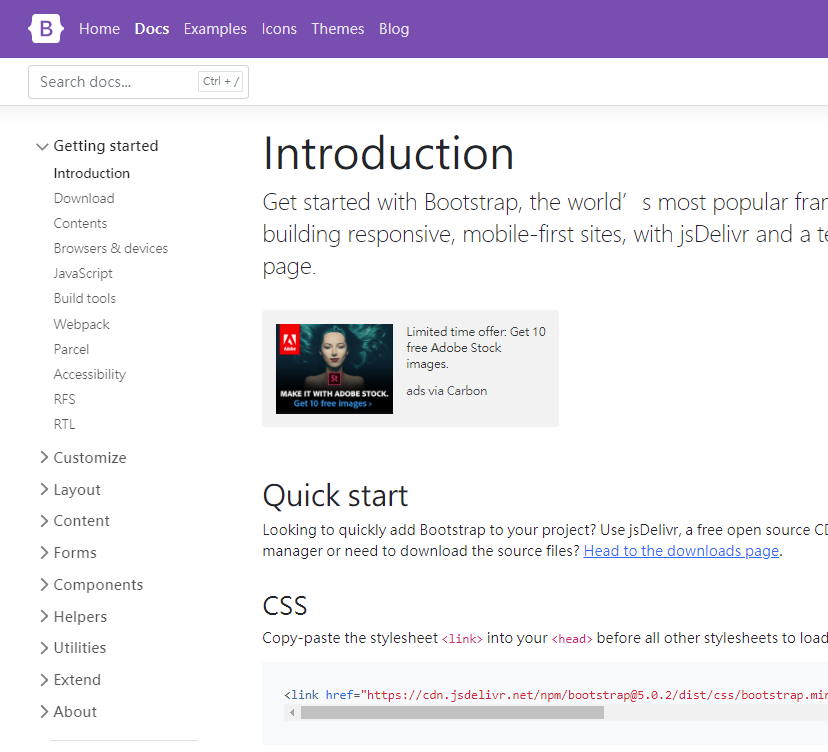The image size is (828, 752).
Task: Open the RTL sidebar link
Action: [x=64, y=424]
